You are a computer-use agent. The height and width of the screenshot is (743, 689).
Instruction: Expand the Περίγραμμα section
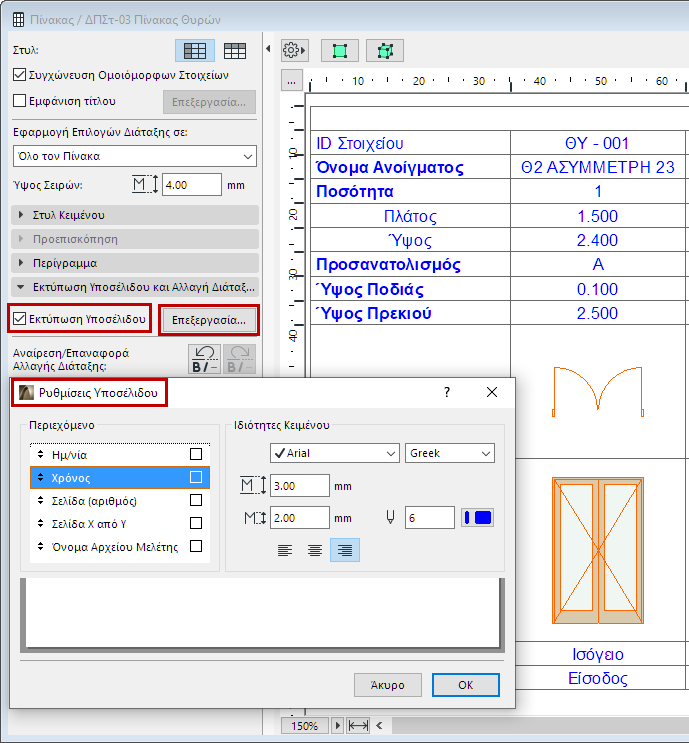pos(135,263)
